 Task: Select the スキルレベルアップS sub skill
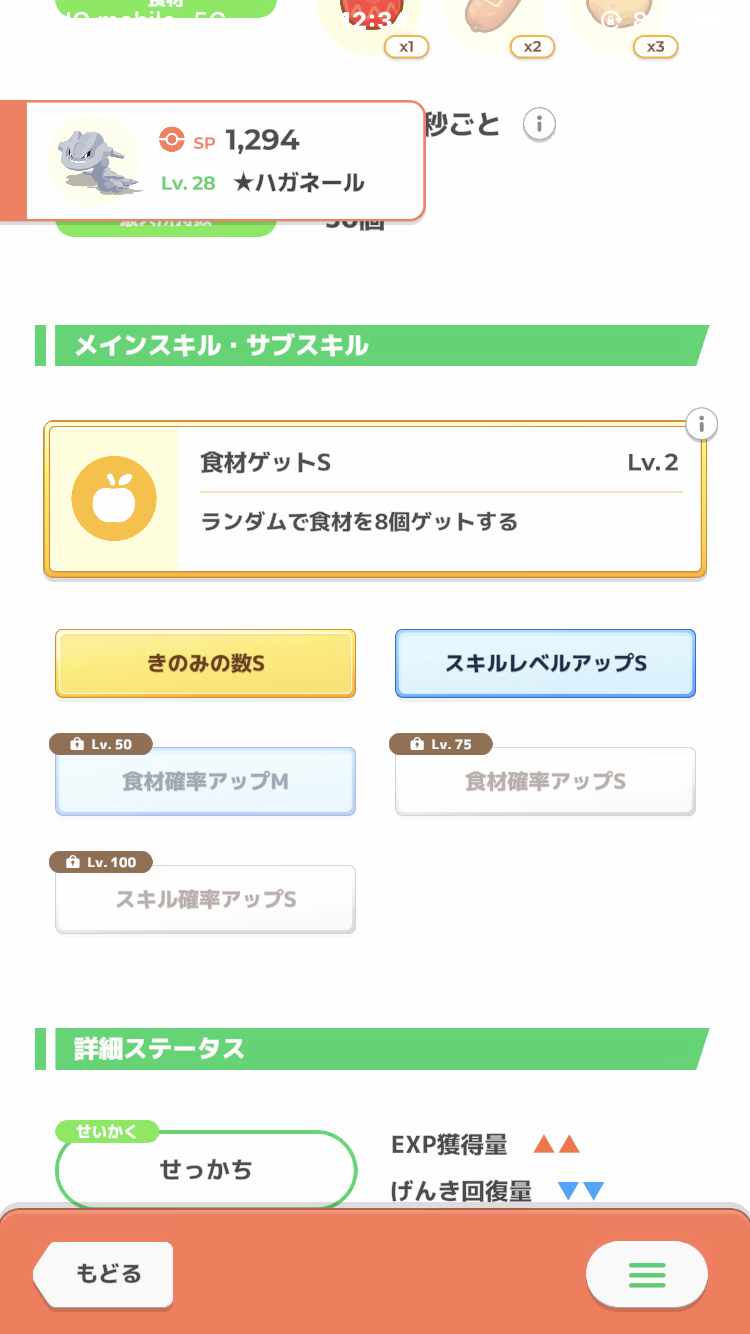pyautogui.click(x=545, y=663)
